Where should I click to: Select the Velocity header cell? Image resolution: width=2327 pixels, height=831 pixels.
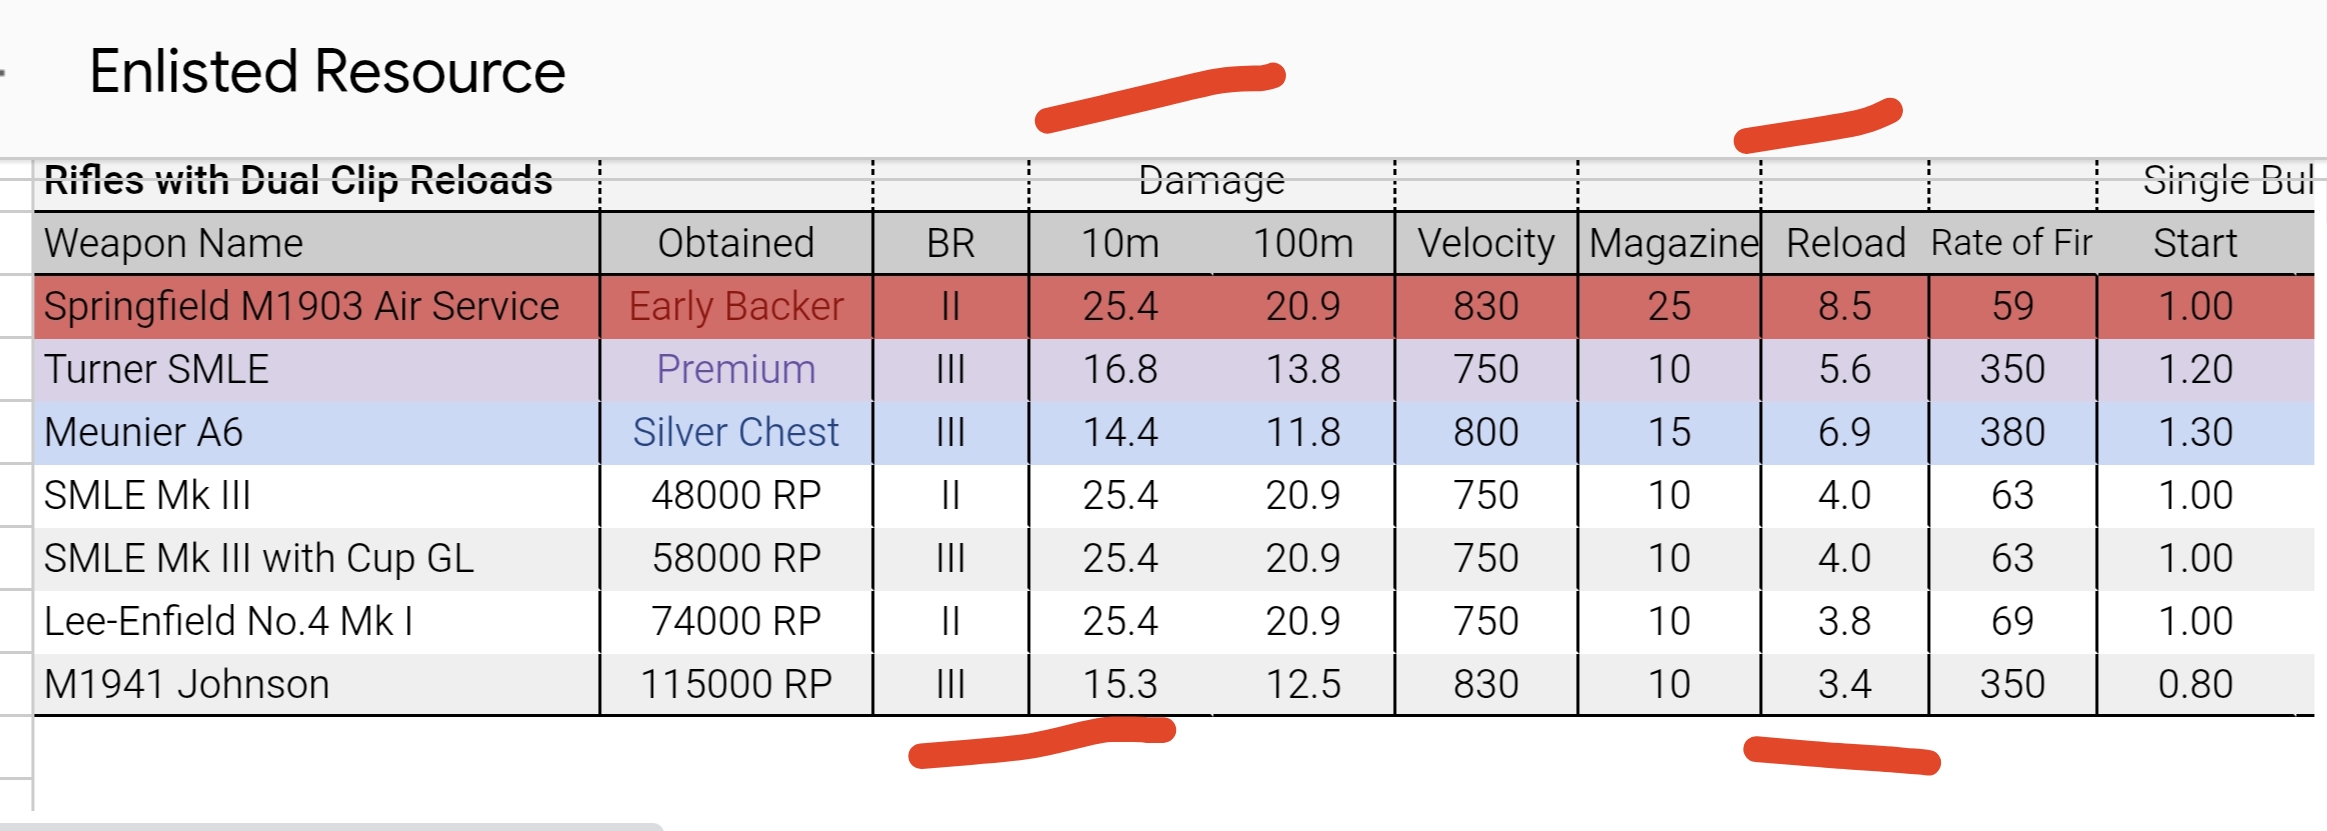pyautogui.click(x=1486, y=243)
